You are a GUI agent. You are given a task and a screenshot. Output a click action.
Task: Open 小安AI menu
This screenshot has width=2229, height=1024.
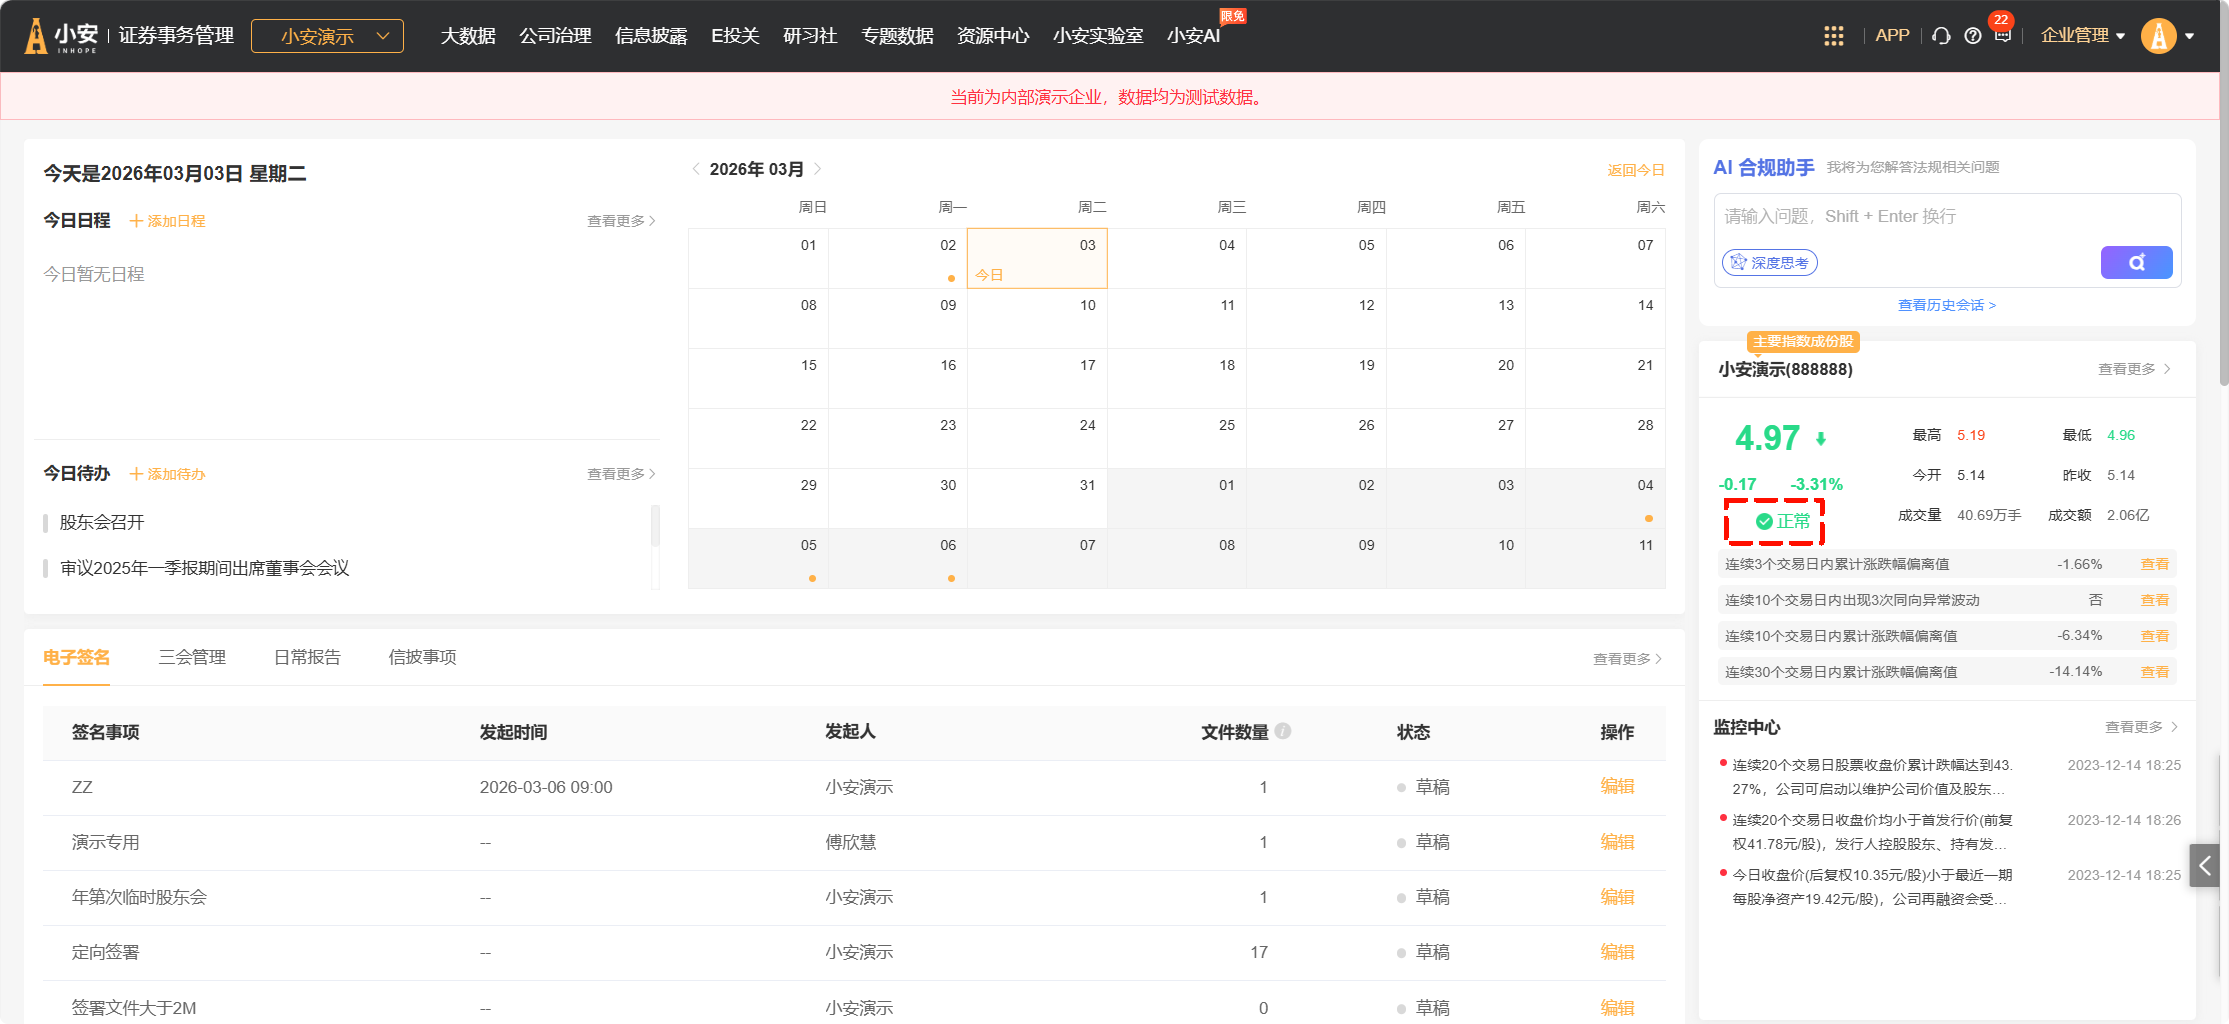[x=1193, y=36]
